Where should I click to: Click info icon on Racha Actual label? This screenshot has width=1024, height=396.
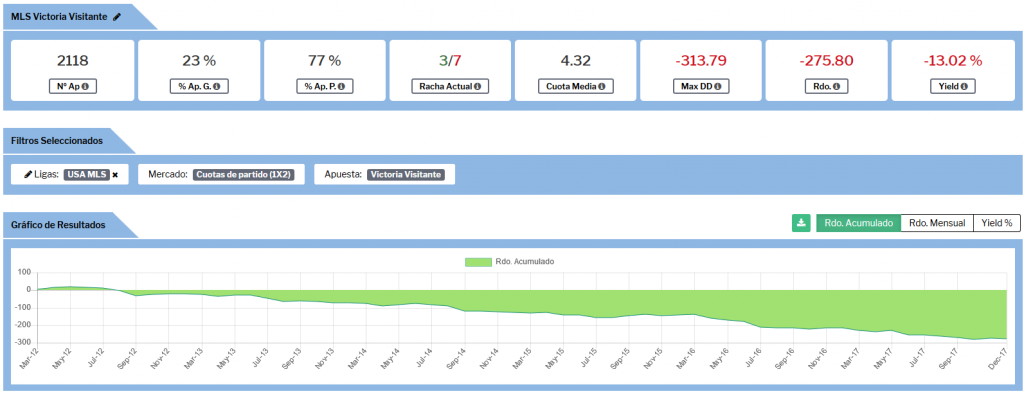[478, 86]
